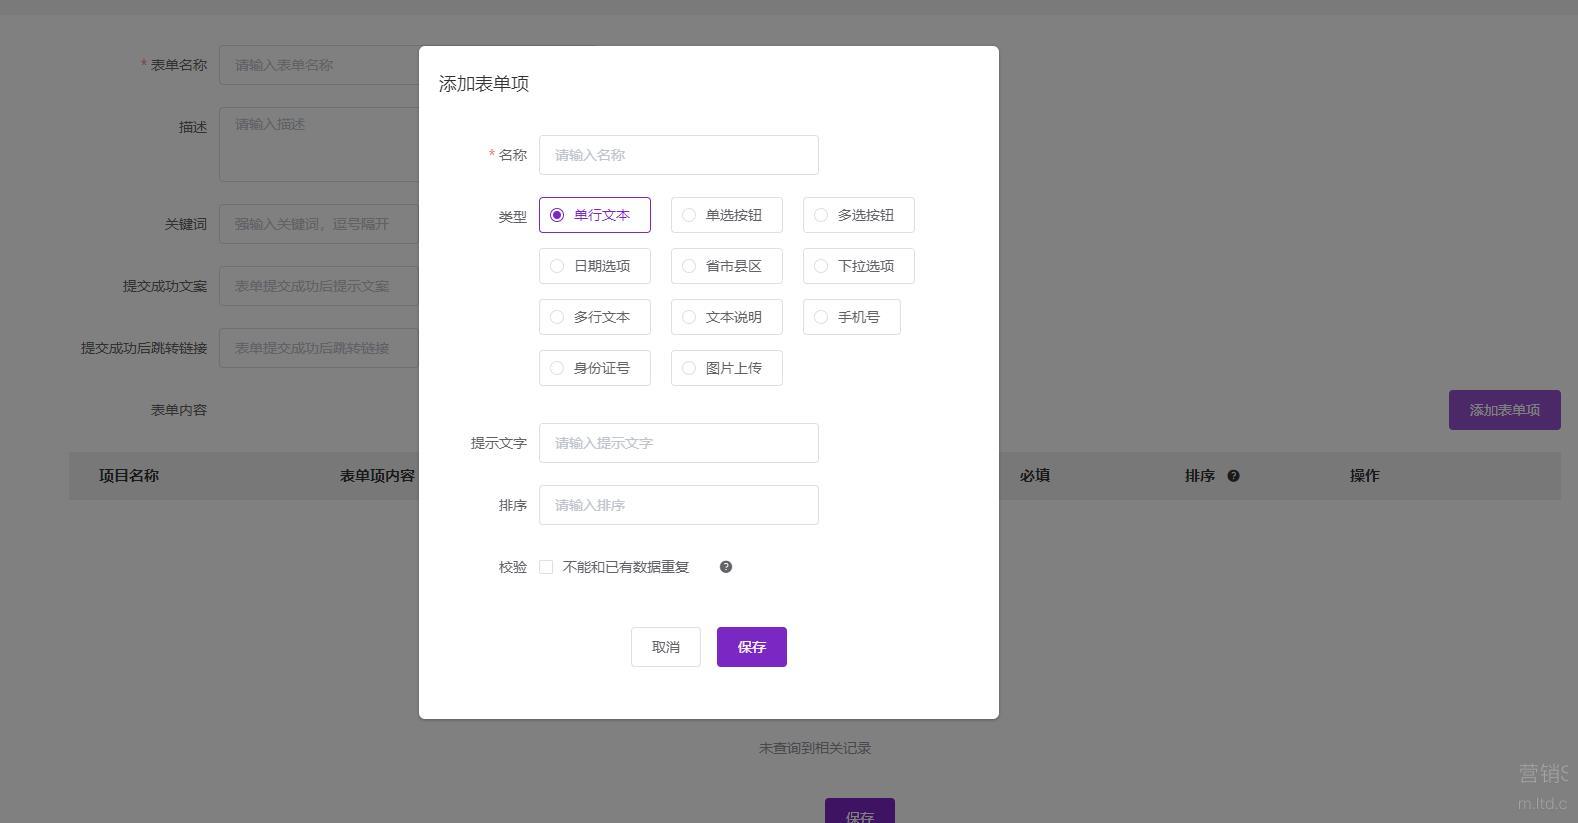Select the 身份证号 type option
The height and width of the screenshot is (823, 1578).
[595, 368]
